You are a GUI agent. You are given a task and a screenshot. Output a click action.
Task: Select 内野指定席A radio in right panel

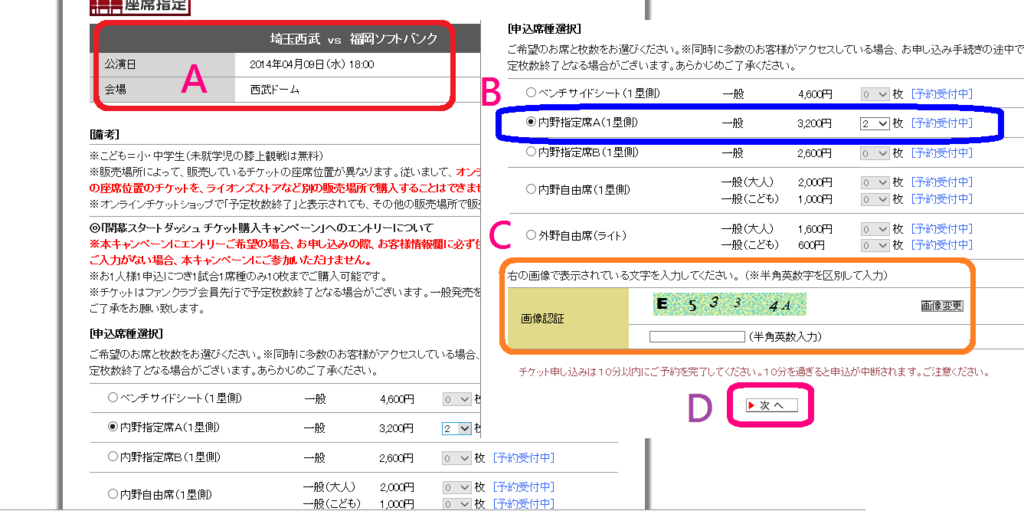[531, 122]
